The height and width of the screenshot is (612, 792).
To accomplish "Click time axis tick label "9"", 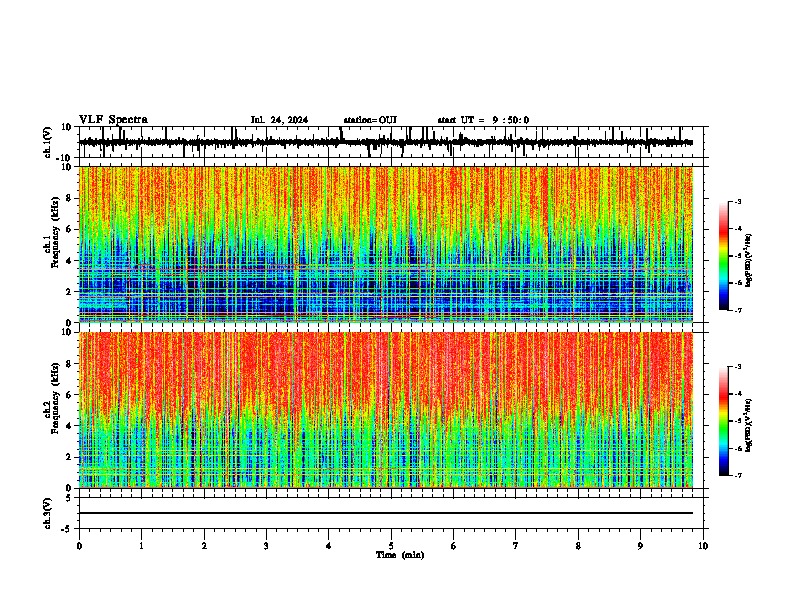I will (x=640, y=546).
